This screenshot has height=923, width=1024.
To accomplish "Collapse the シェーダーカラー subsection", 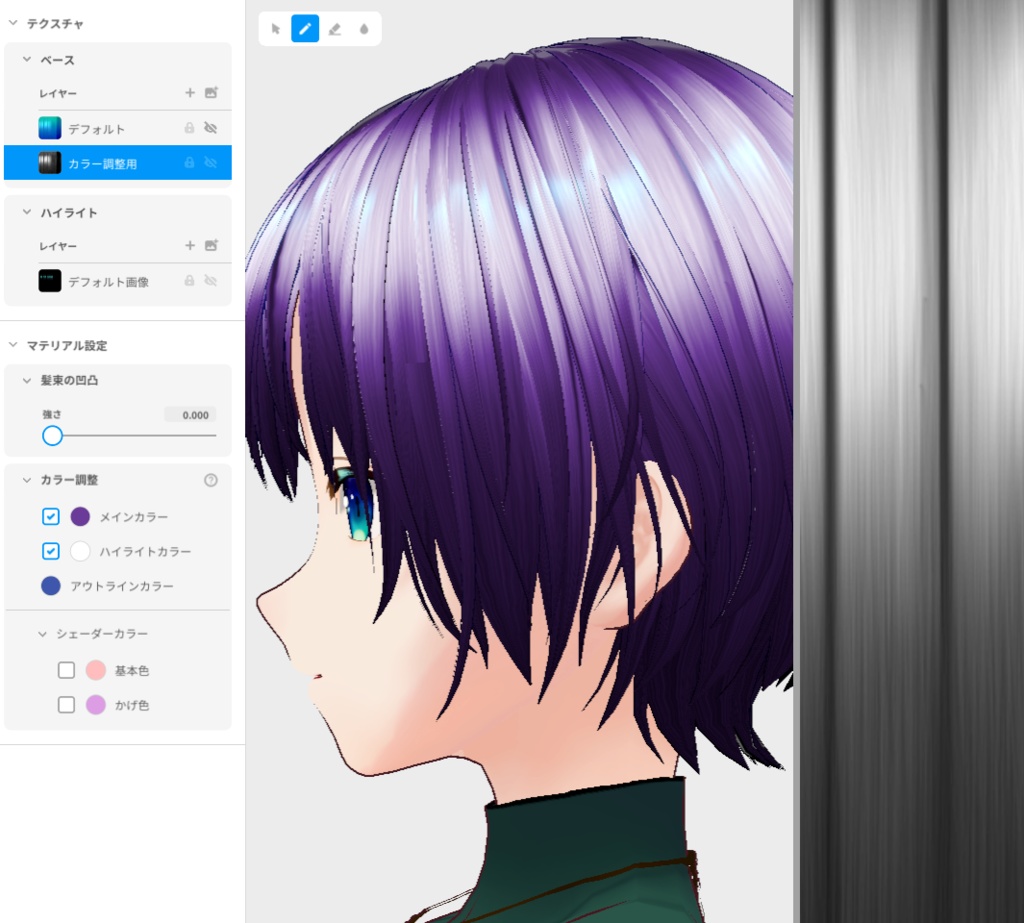I will tap(40, 633).
